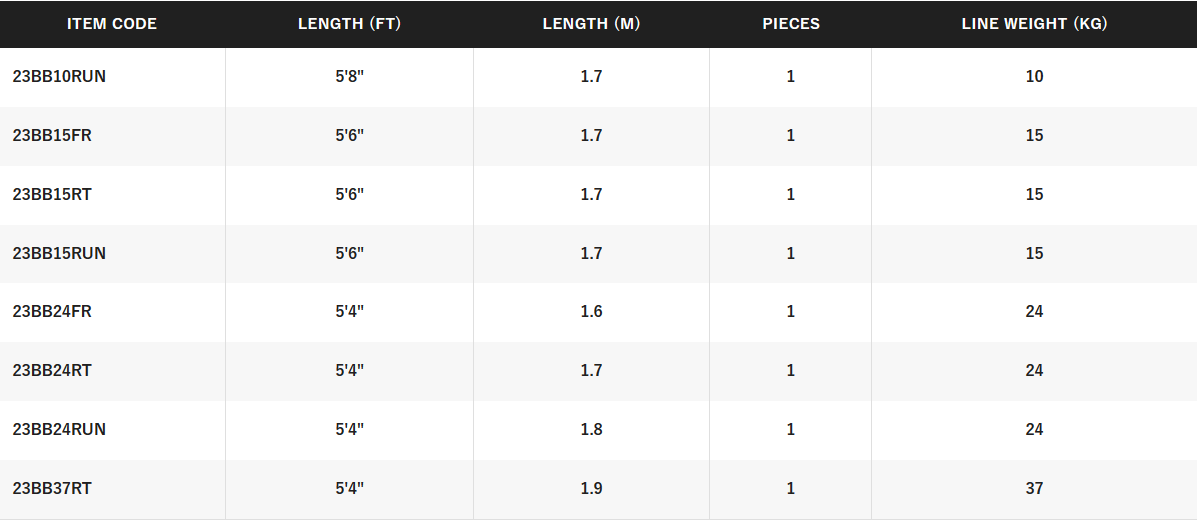This screenshot has height=521, width=1197.
Task: Click the 1.6 metre length value
Action: [591, 312]
